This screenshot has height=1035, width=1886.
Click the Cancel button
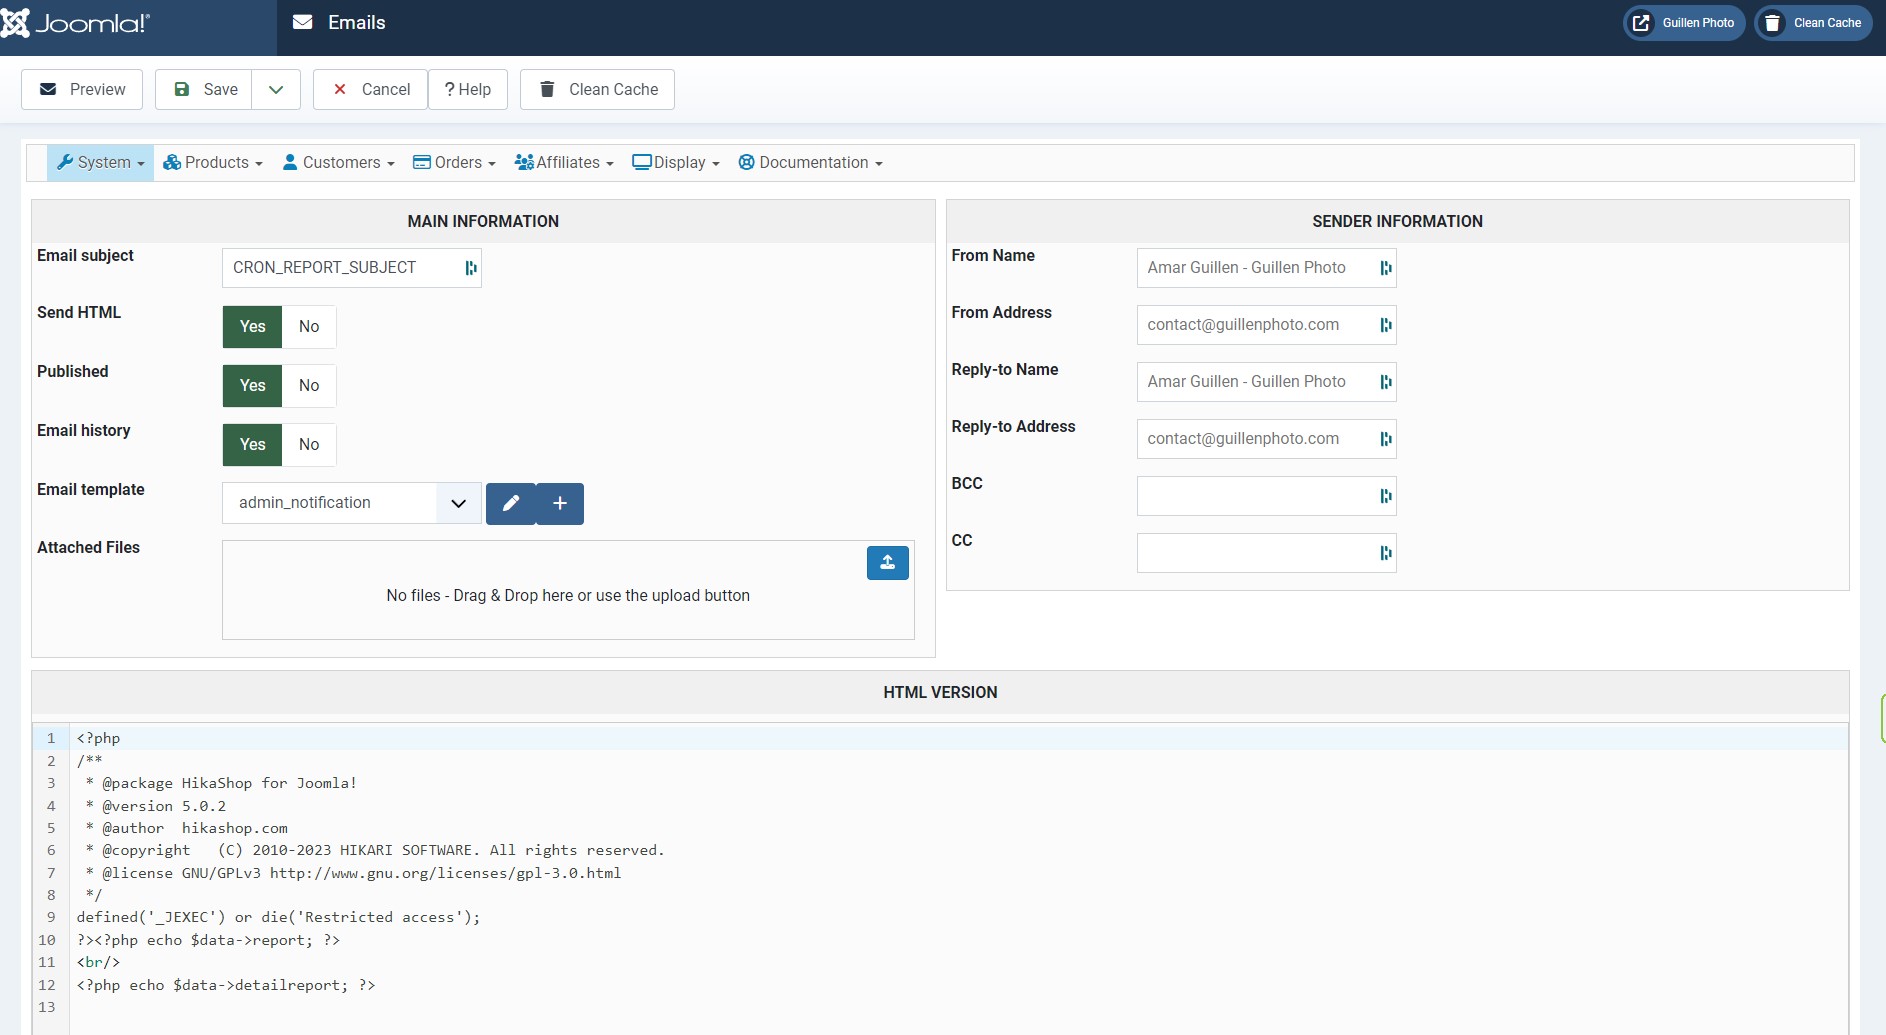370,90
